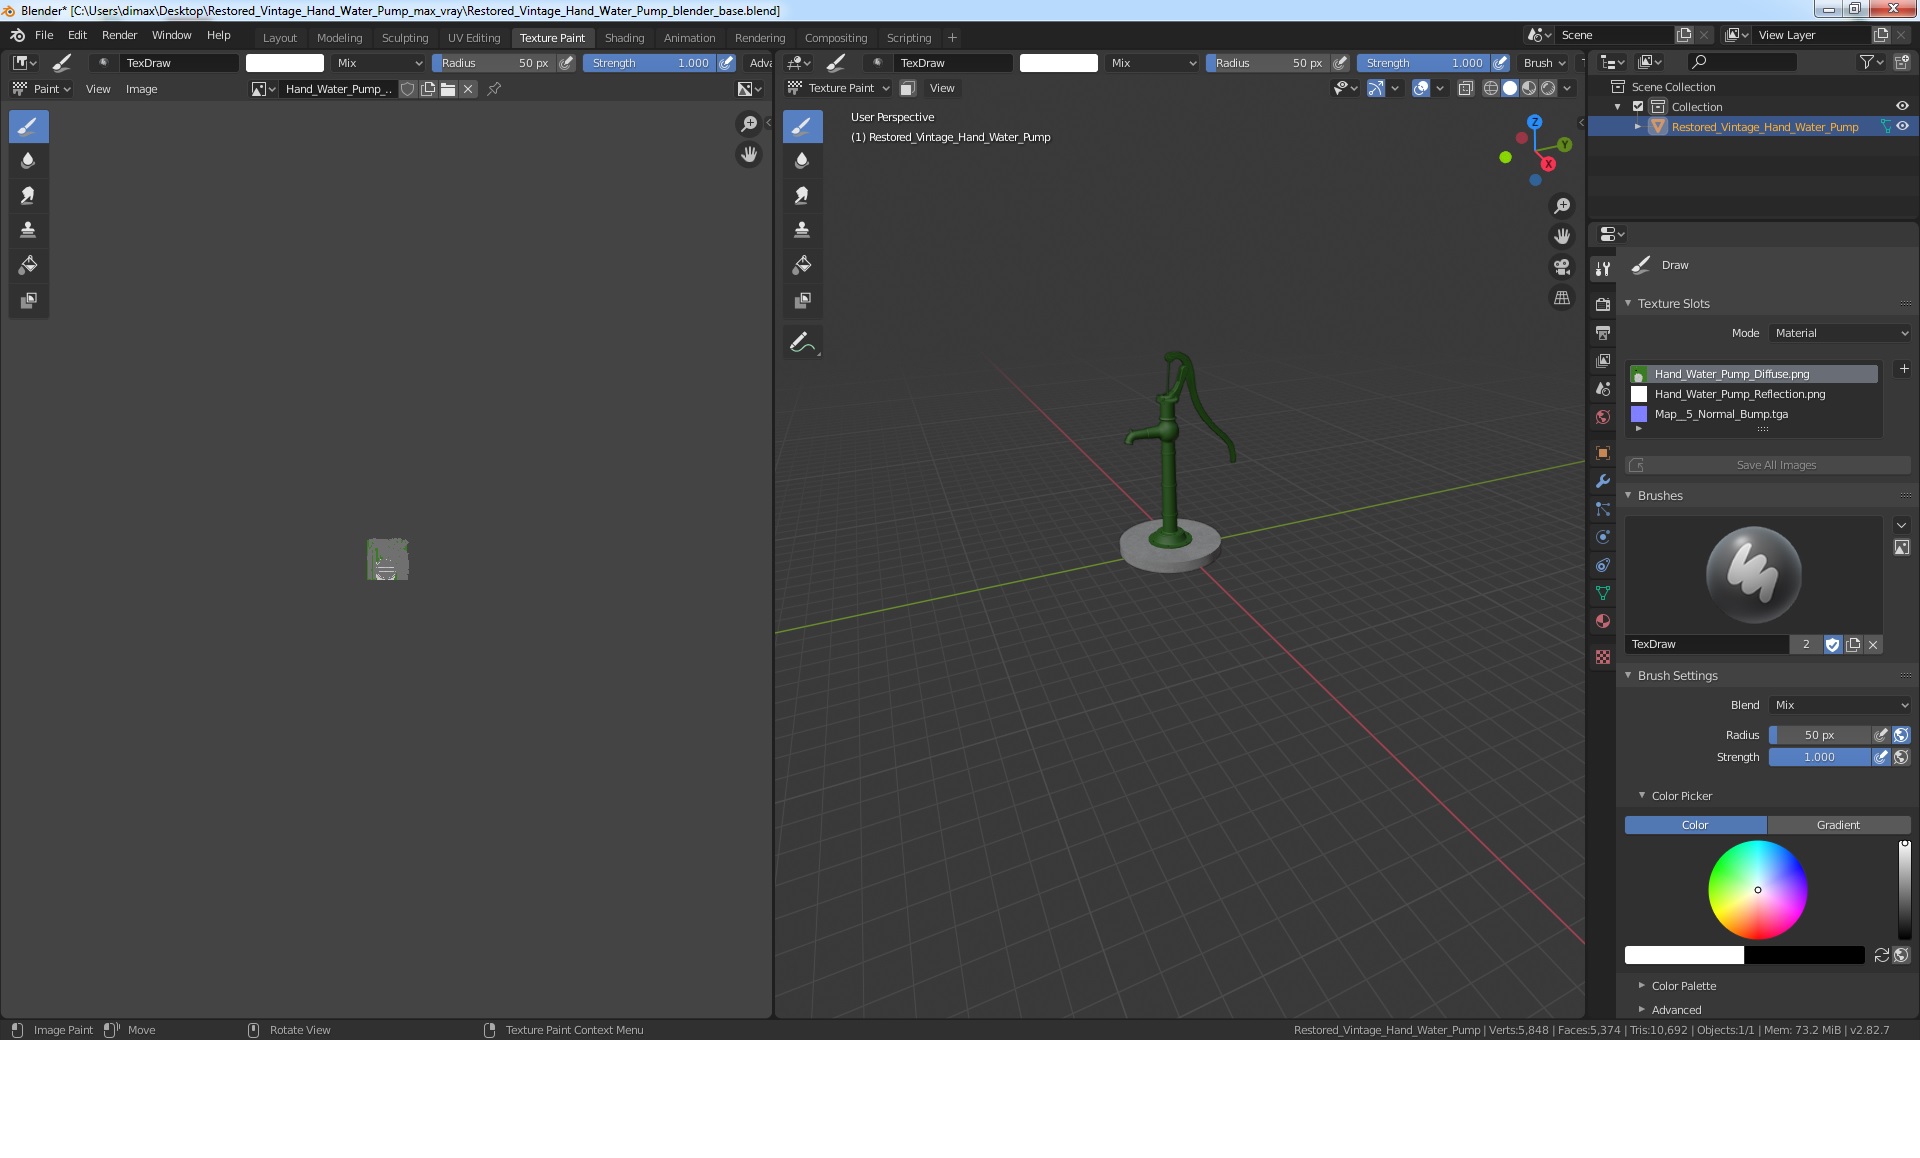The image size is (1920, 1158).
Task: Add a new workspace with plus tab
Action: pos(952,38)
